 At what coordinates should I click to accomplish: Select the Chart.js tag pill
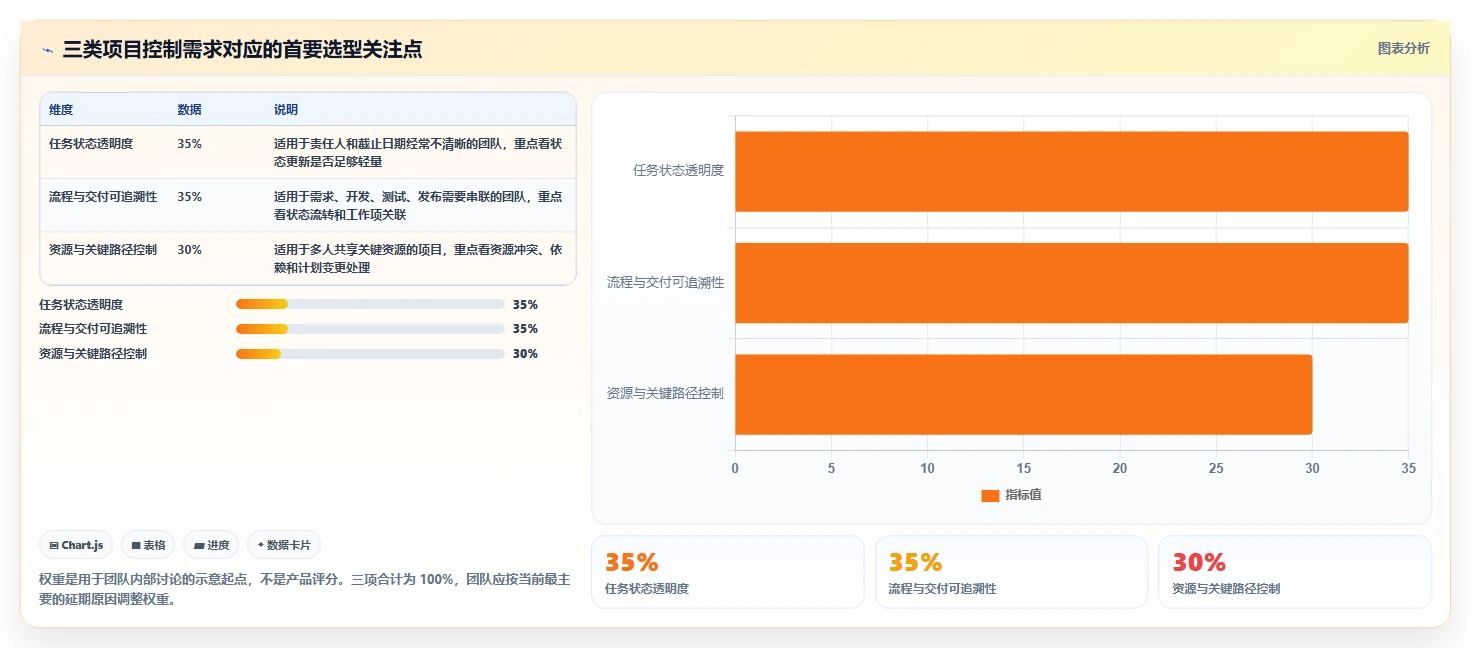coord(77,545)
